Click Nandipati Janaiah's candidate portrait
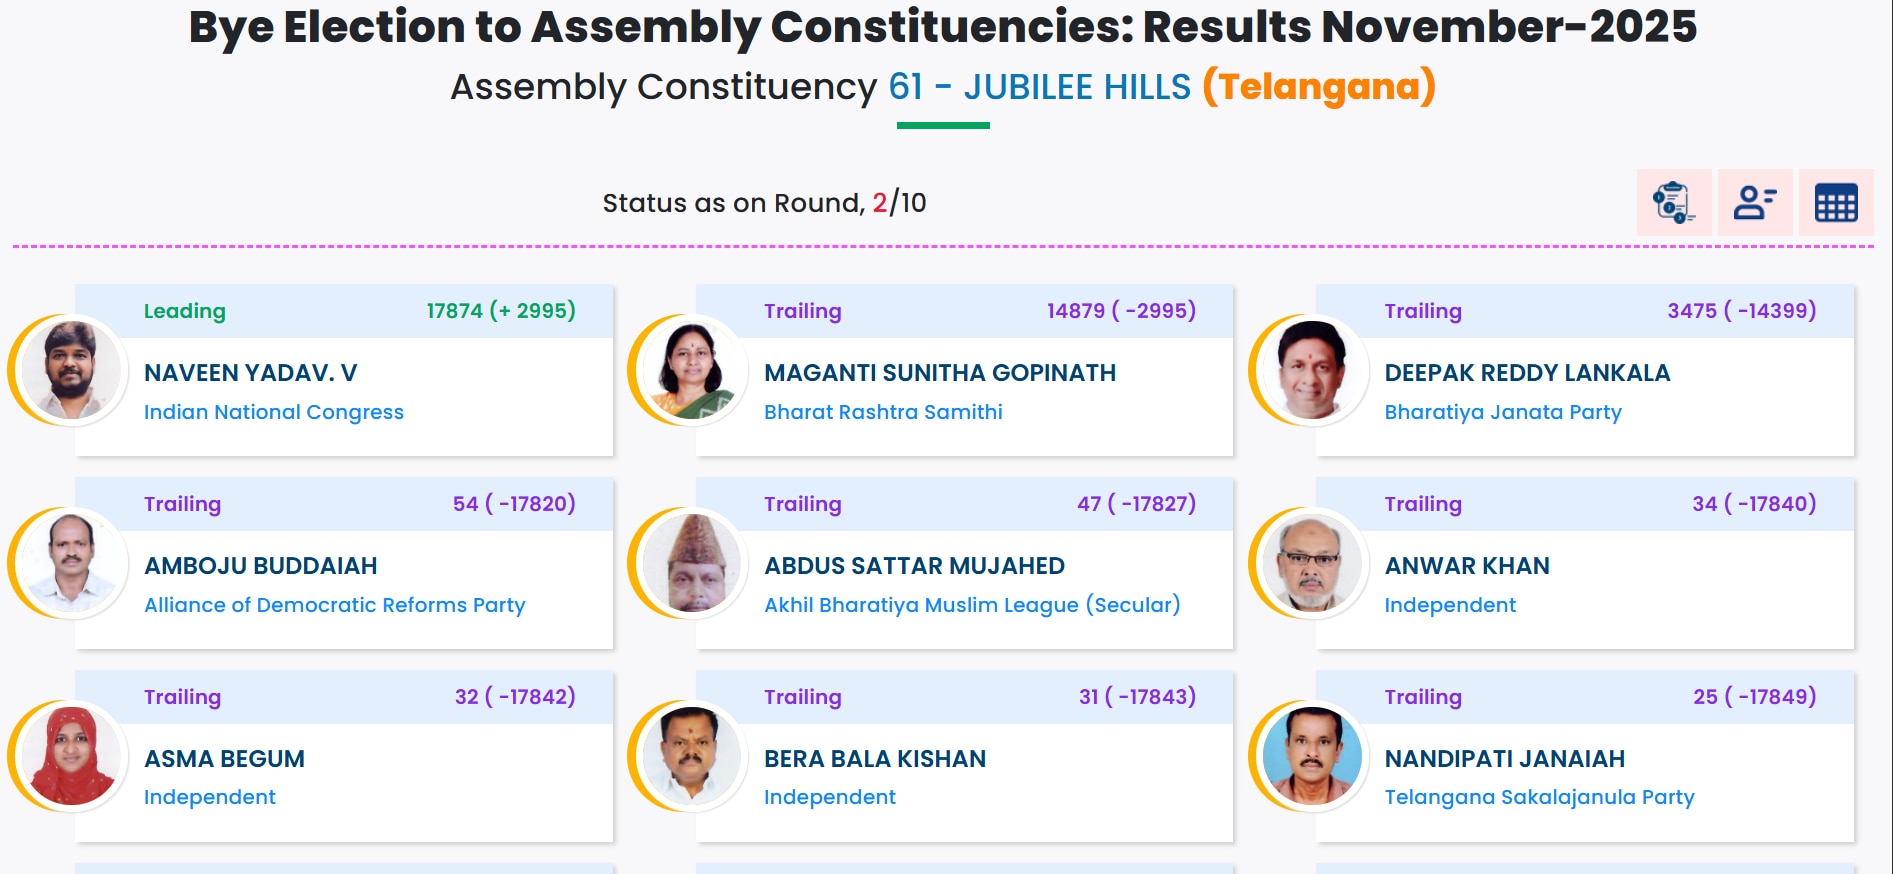The width and height of the screenshot is (1893, 874). pyautogui.click(x=1311, y=756)
